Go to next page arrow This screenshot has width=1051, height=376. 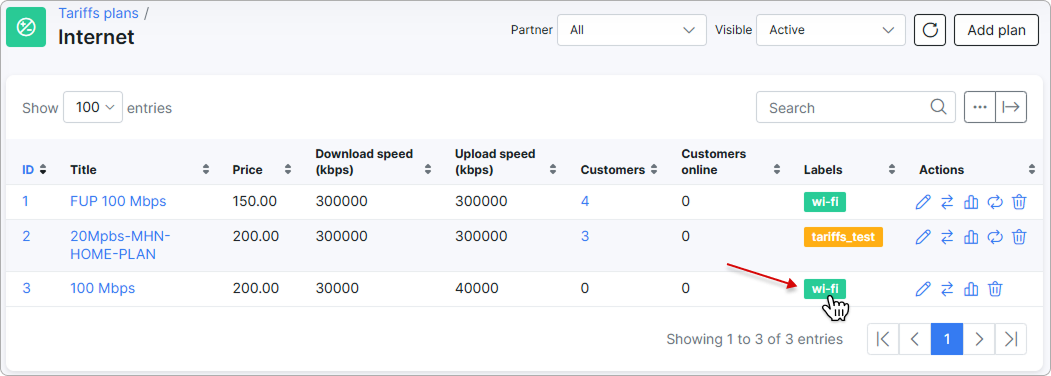pos(979,339)
